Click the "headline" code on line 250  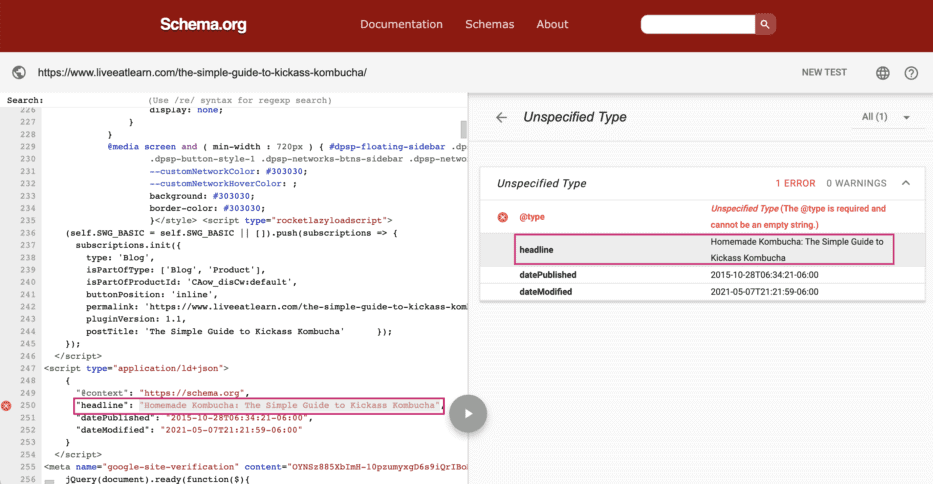[259, 405]
